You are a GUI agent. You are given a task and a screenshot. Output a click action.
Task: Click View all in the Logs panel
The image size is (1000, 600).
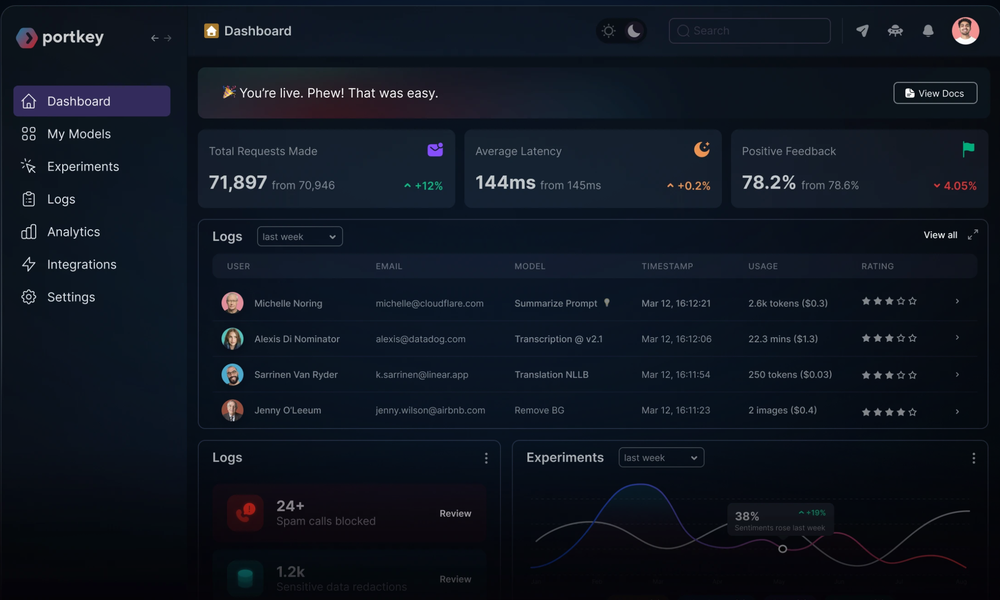click(939, 235)
